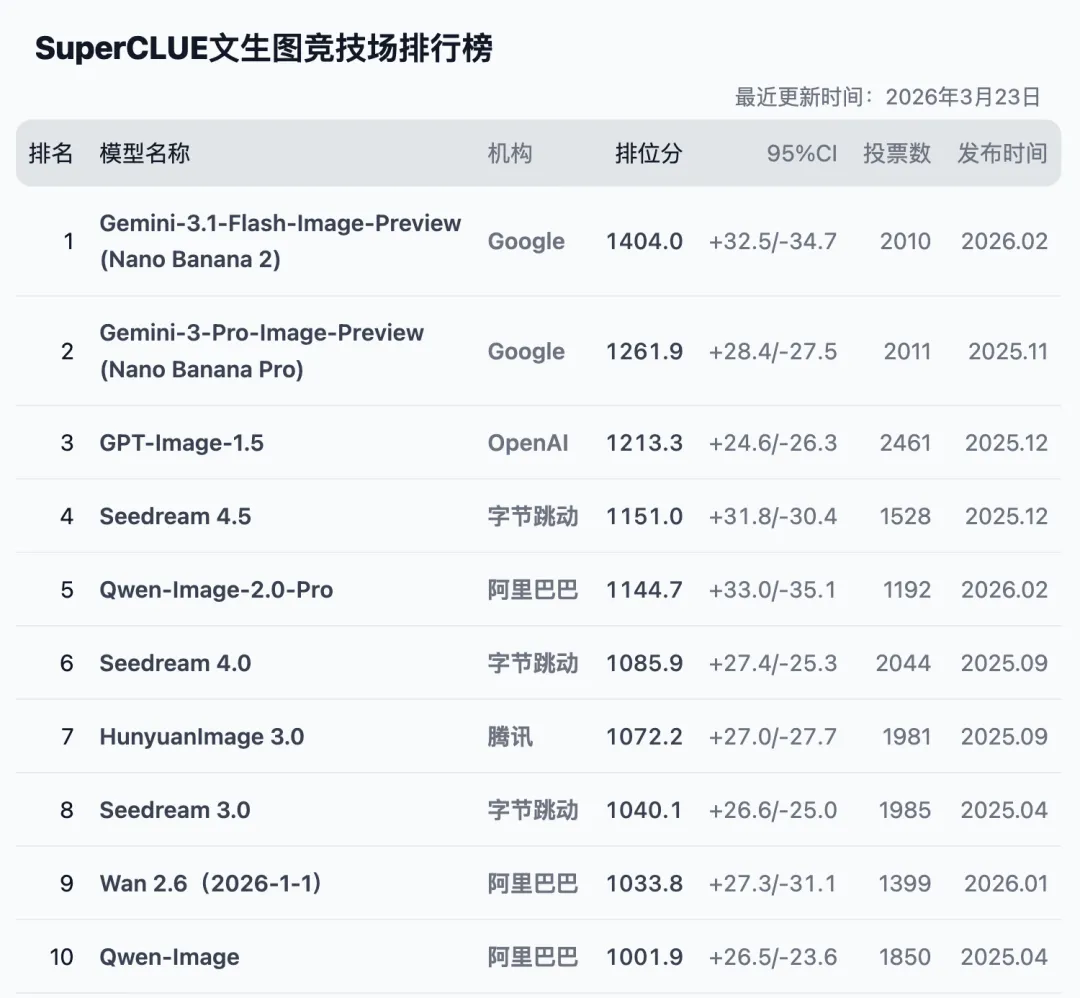The width and height of the screenshot is (1080, 998).
Task: Open the Qwen-Image-2.0-Pro row
Action: (216, 590)
